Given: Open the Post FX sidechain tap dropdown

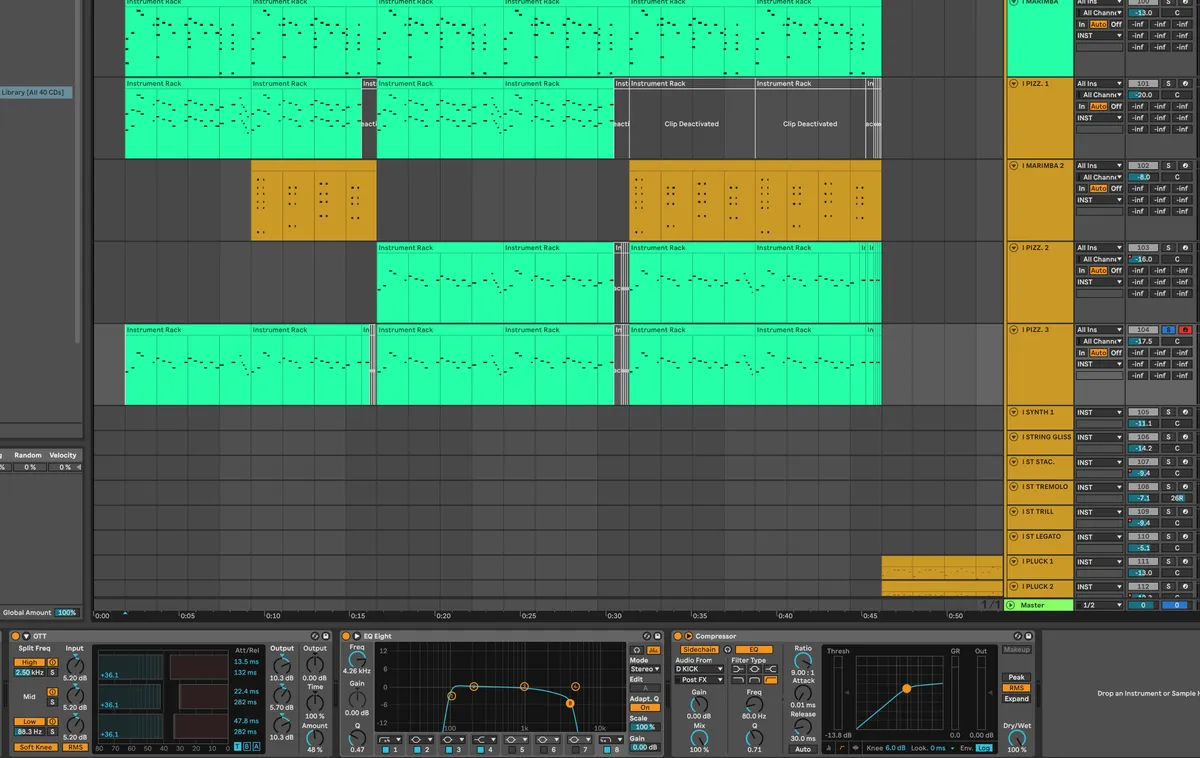Looking at the screenshot, I should [699, 680].
